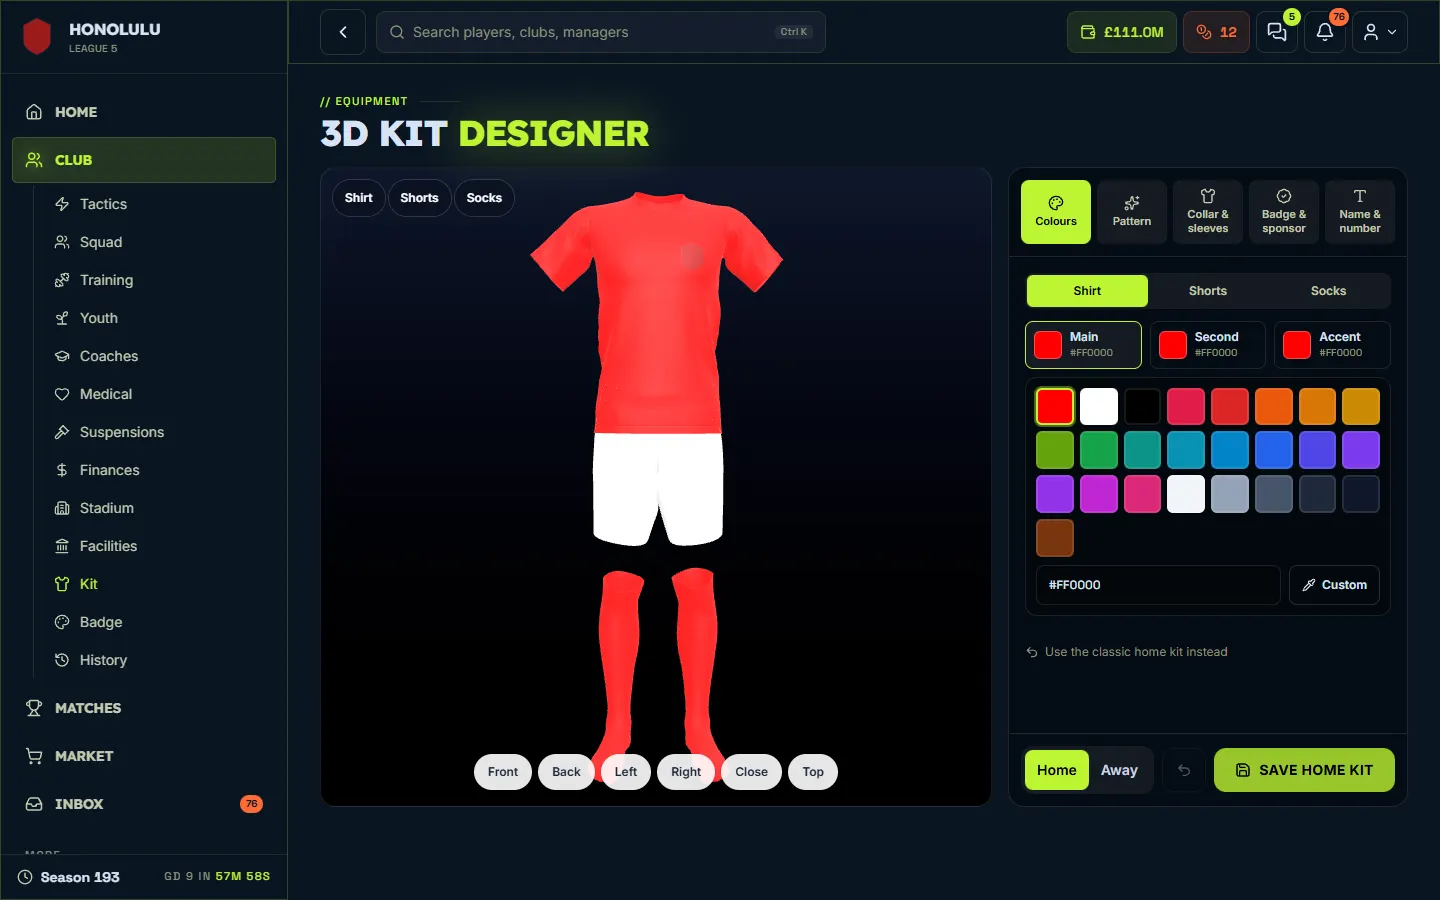Open the Matches section
Screen dimensions: 1440x900
coord(144,708)
